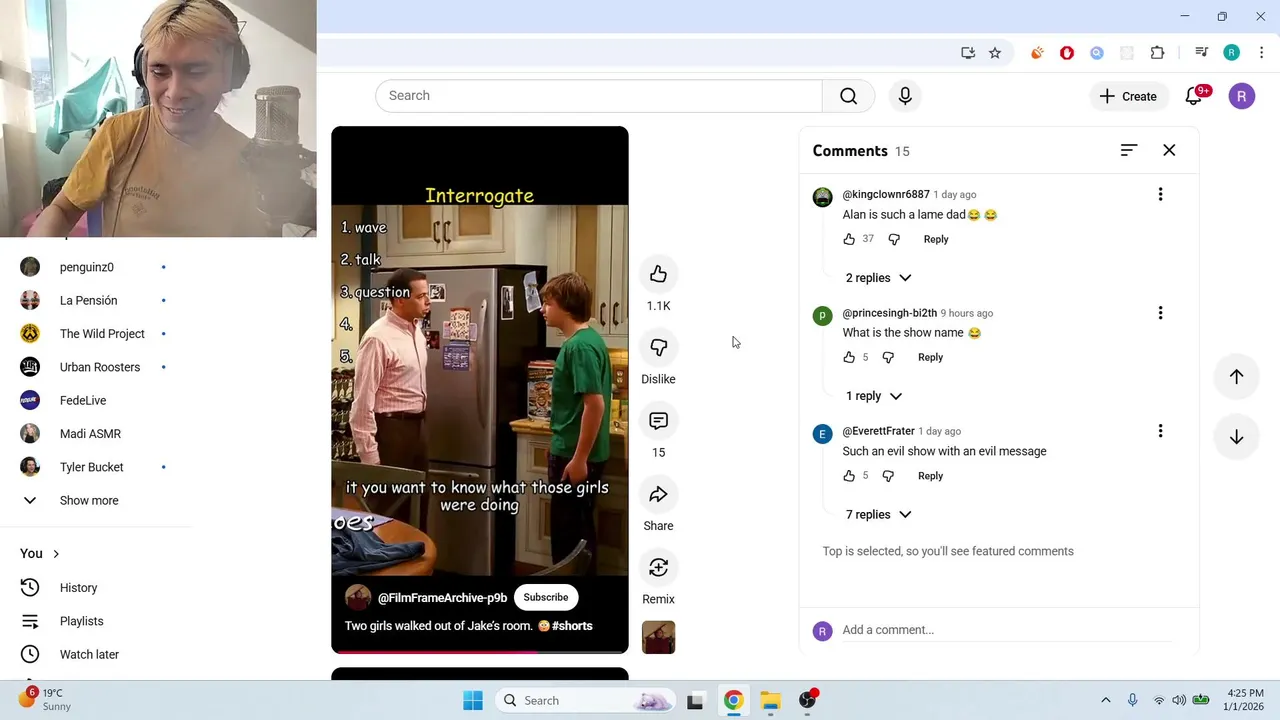
Task: Go to previous short with up arrow
Action: 1236,377
